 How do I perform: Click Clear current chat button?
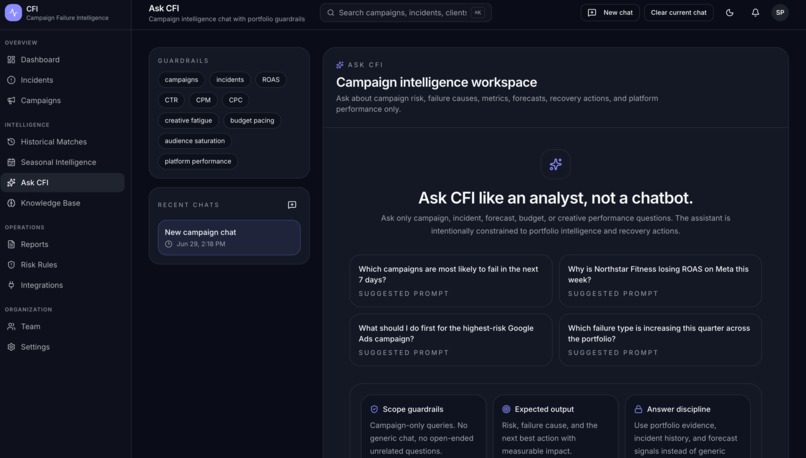coord(679,13)
